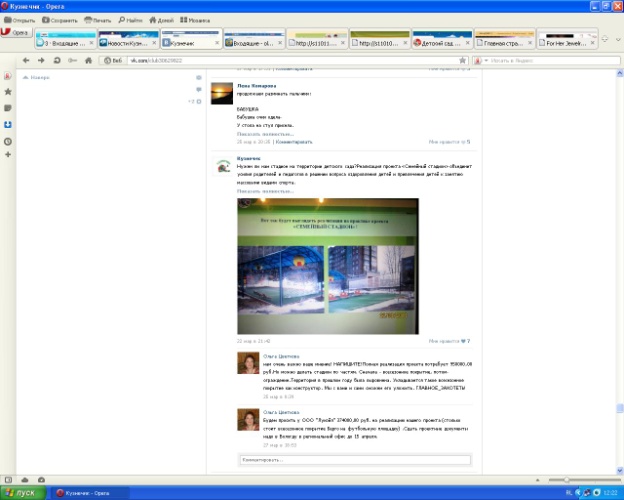Go forward with the forward arrow
Screen dimensions: 624x500
41,60
